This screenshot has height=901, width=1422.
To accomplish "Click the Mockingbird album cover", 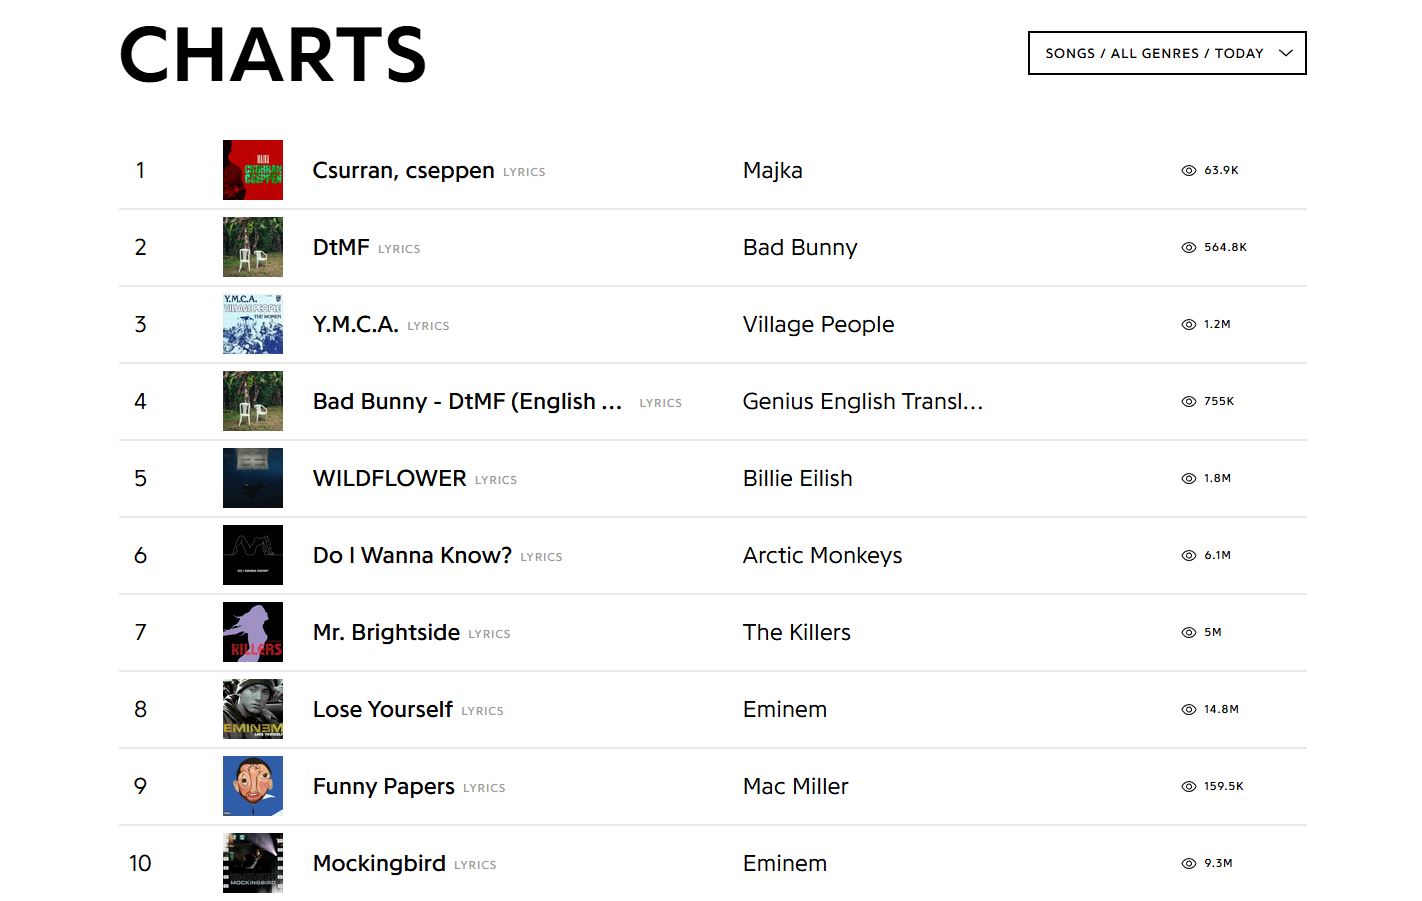I will (253, 863).
